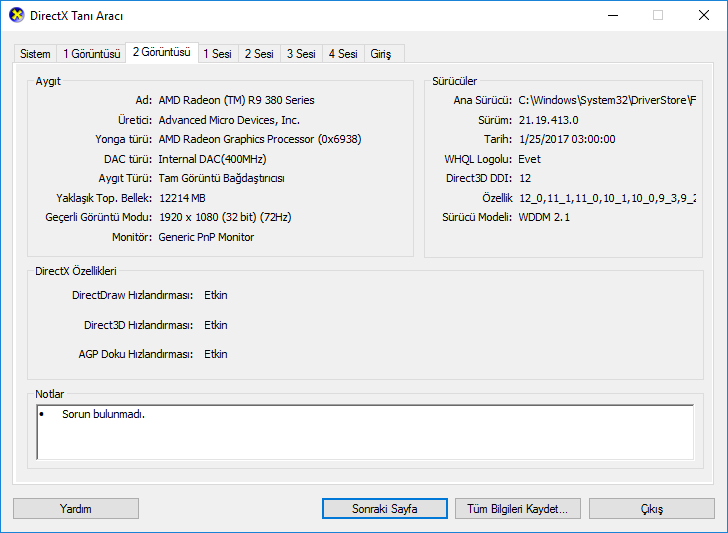Screen dimensions: 728x533
Task: Click the Generic PnP Monitor value
Action: click(206, 237)
